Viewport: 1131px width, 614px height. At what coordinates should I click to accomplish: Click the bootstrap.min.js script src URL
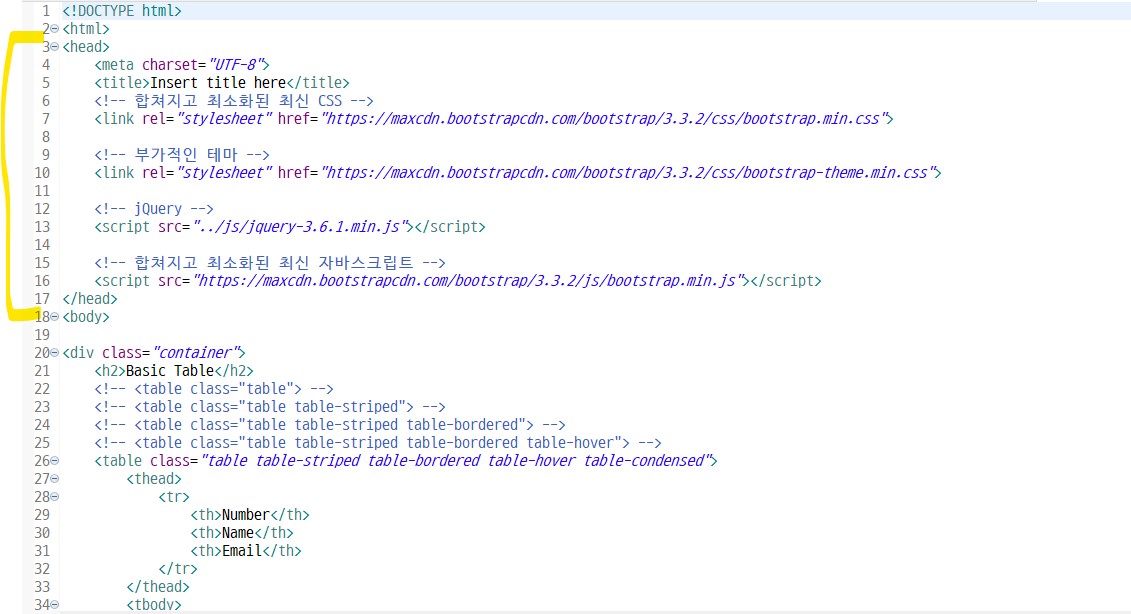point(467,281)
